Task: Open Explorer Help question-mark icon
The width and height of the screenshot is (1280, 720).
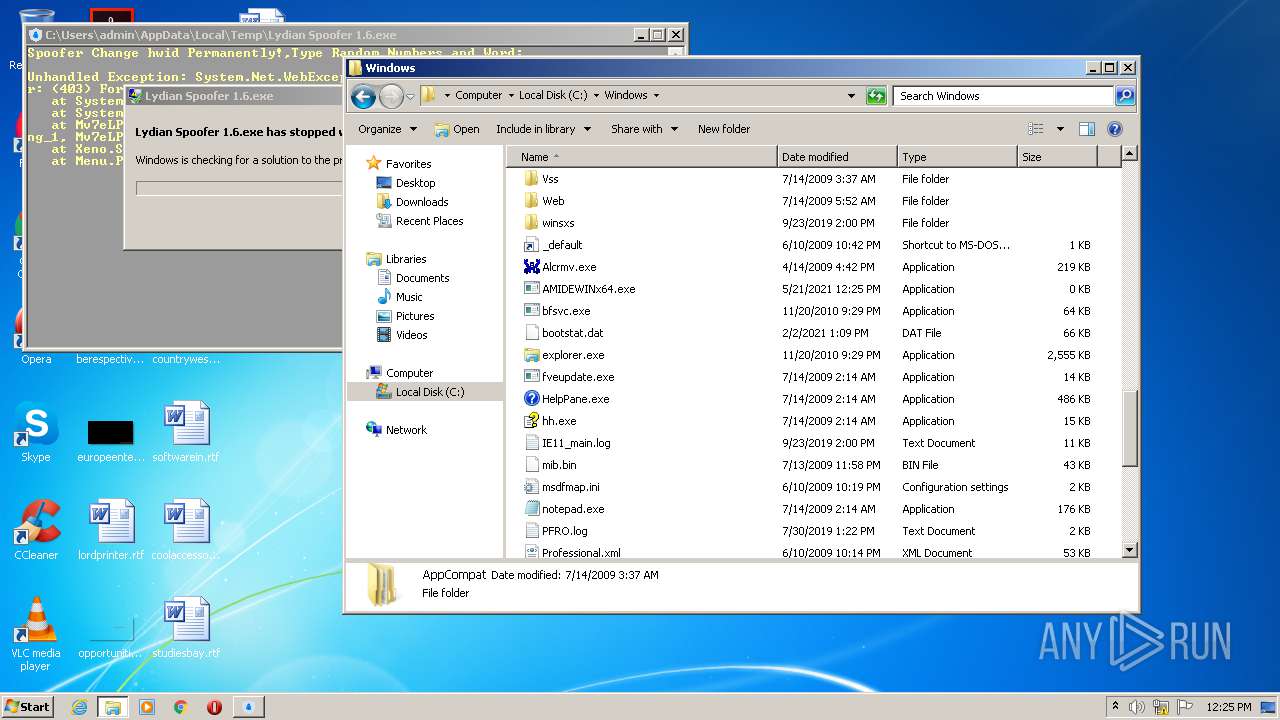Action: [1115, 129]
